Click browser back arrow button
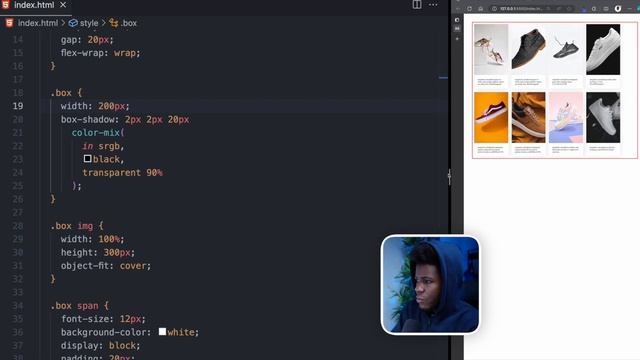The image size is (640, 360). coord(458,9)
